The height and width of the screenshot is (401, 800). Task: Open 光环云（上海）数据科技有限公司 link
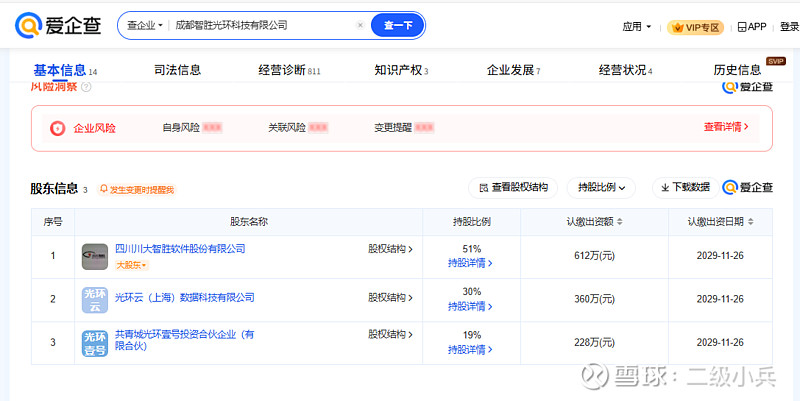[185, 297]
